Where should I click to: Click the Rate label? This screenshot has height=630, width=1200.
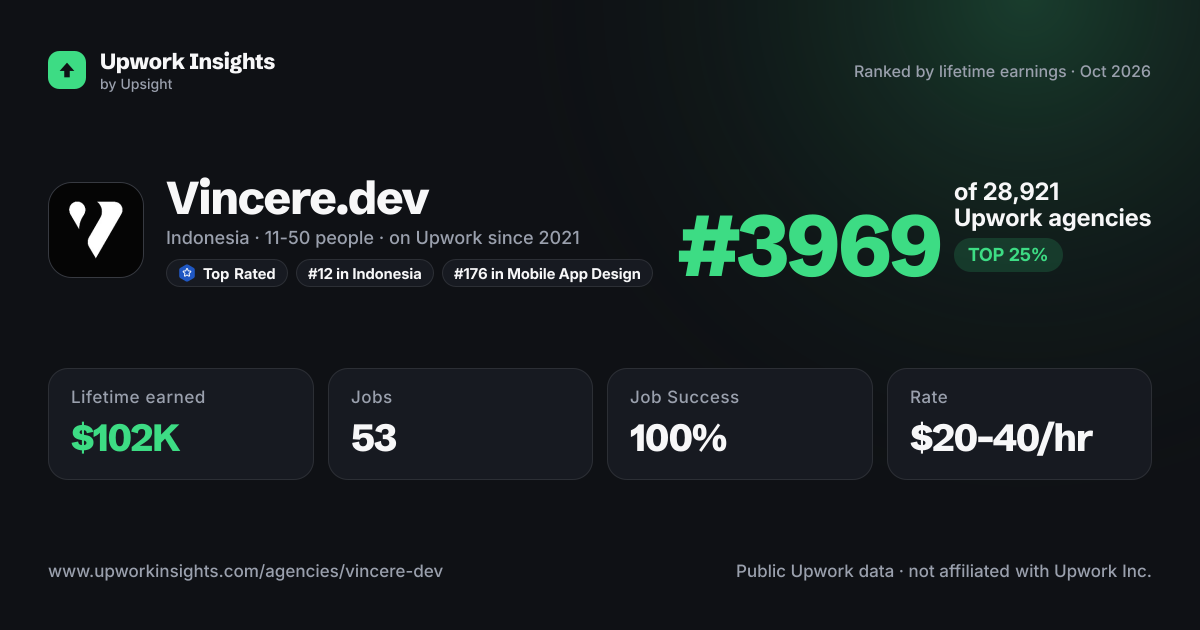tap(929, 397)
